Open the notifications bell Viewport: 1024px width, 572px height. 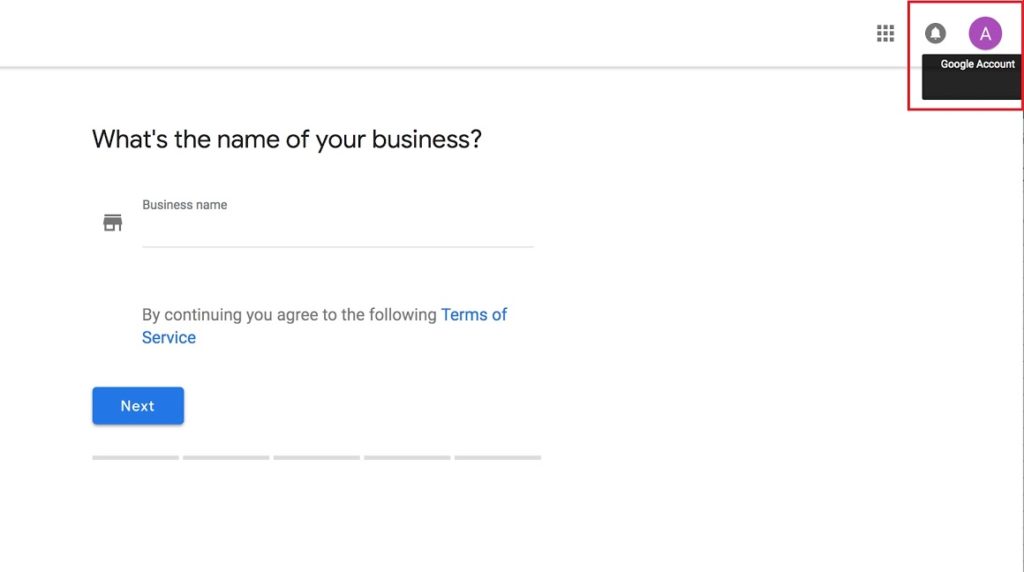pyautogui.click(x=935, y=33)
